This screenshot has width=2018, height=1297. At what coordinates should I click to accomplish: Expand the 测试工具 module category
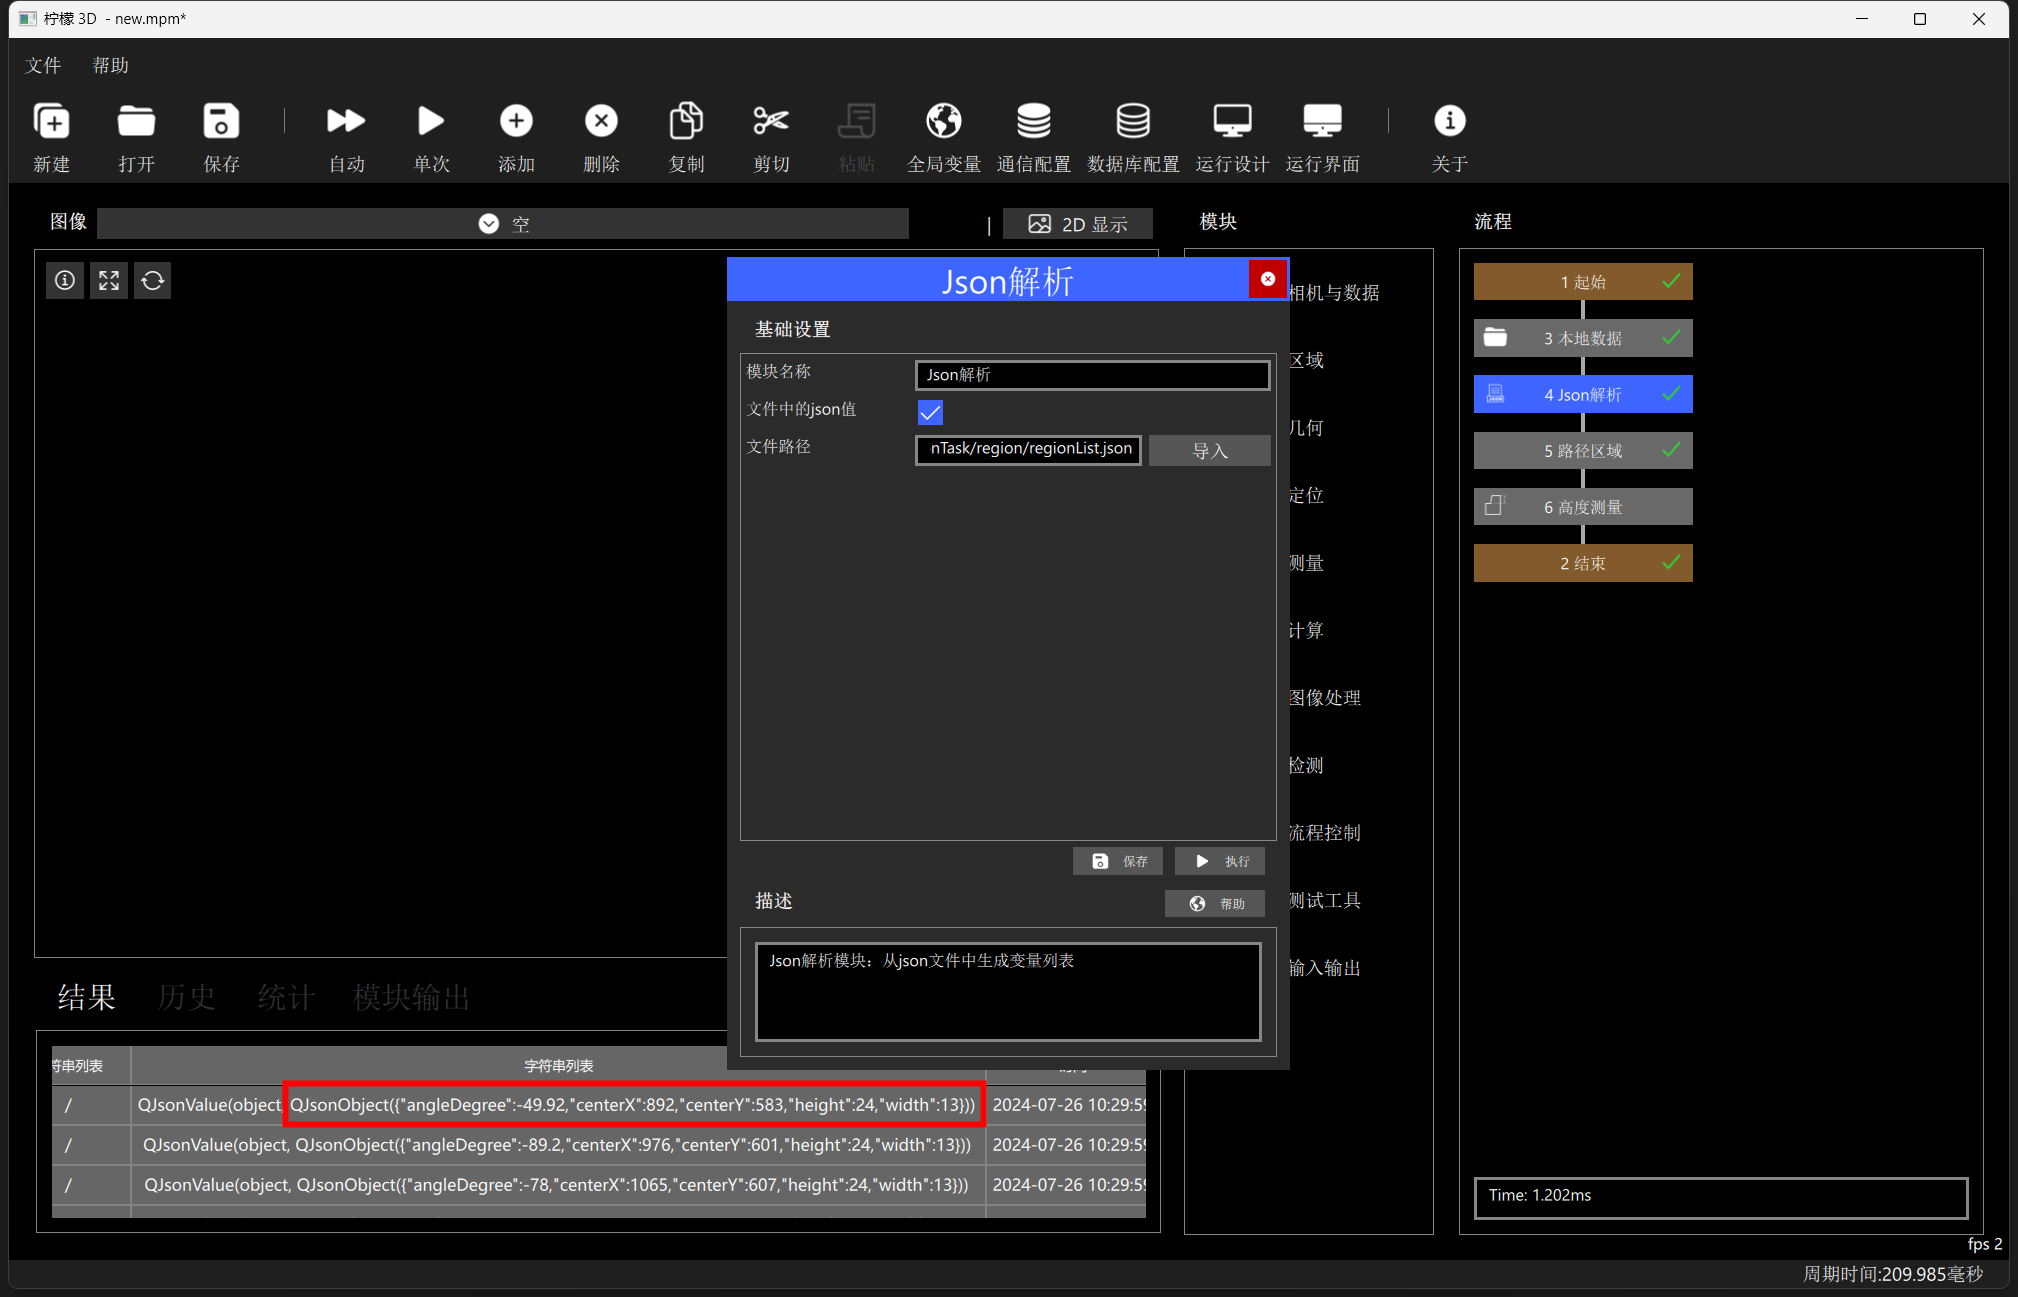(x=1325, y=900)
